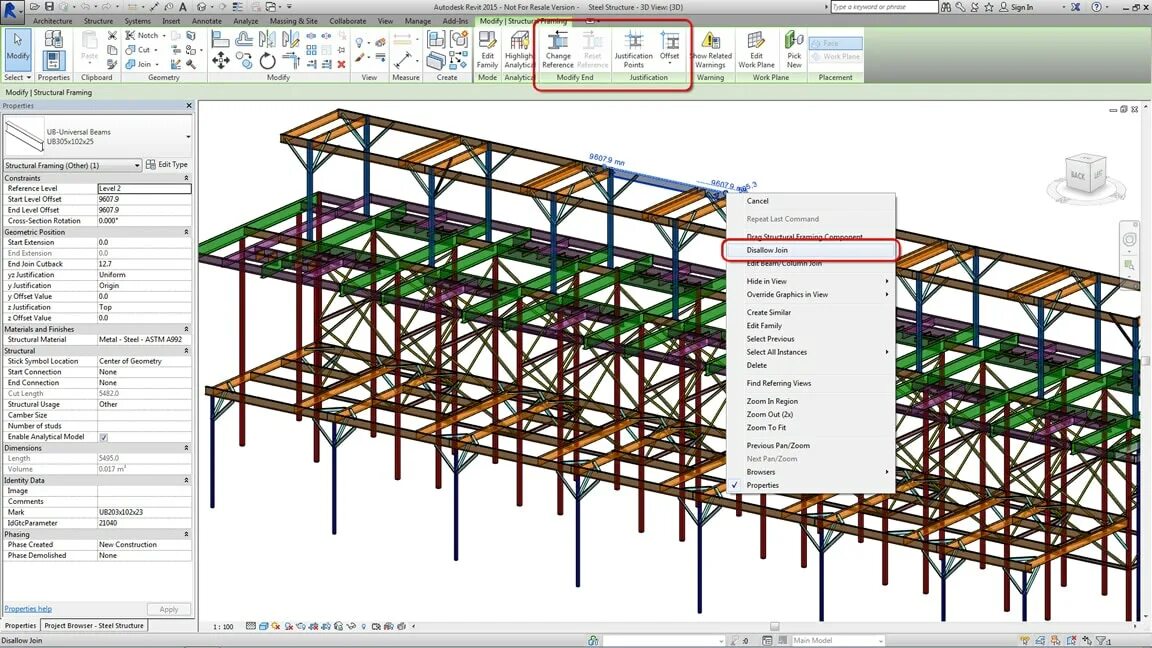This screenshot has height=648, width=1152.
Task: Open the Offset justification dropdown arrow
Action: [x=669, y=63]
